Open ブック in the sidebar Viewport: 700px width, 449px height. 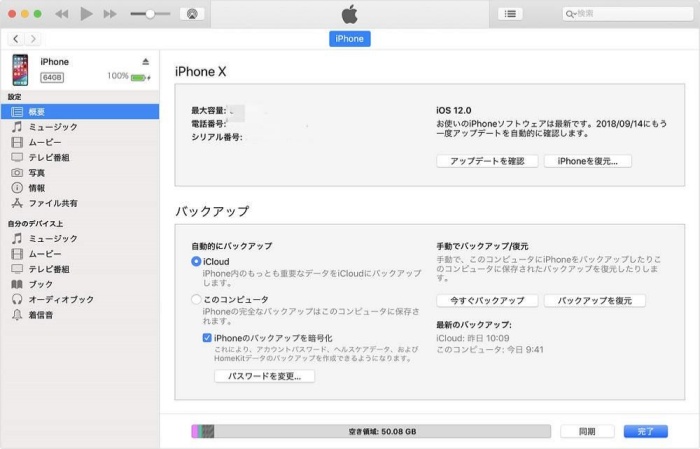pyautogui.click(x=80, y=284)
